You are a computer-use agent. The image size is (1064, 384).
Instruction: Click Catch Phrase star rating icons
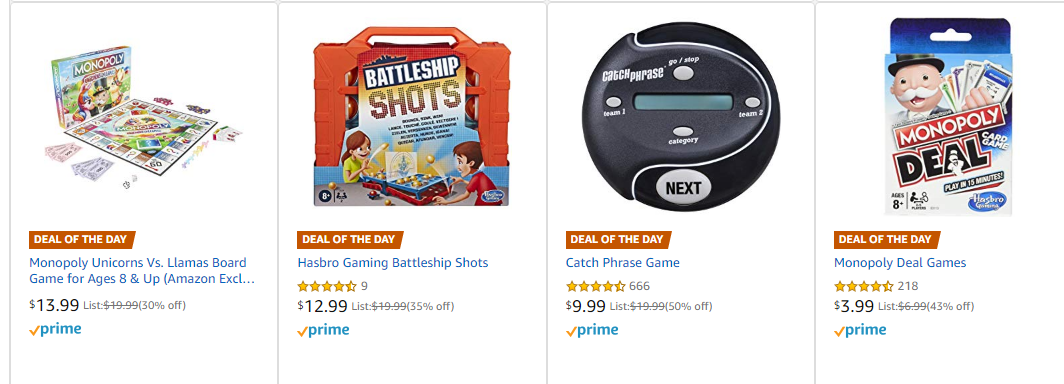pyautogui.click(x=595, y=286)
